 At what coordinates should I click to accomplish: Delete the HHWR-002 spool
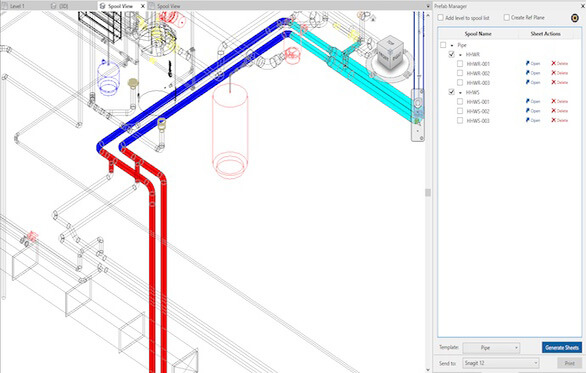tap(559, 73)
